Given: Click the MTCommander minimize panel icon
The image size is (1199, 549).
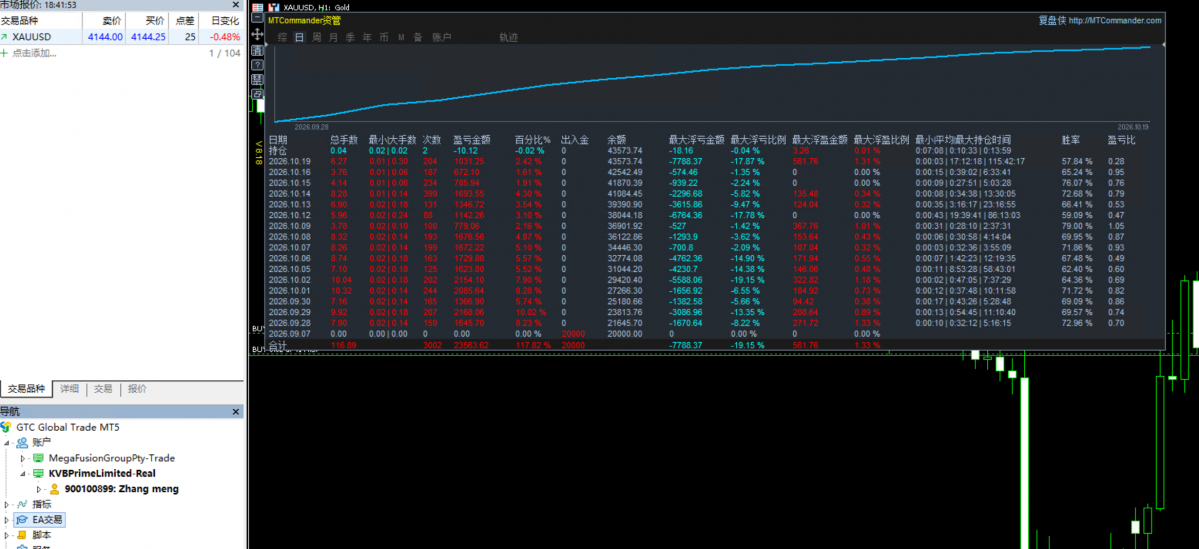Looking at the screenshot, I should [258, 18].
